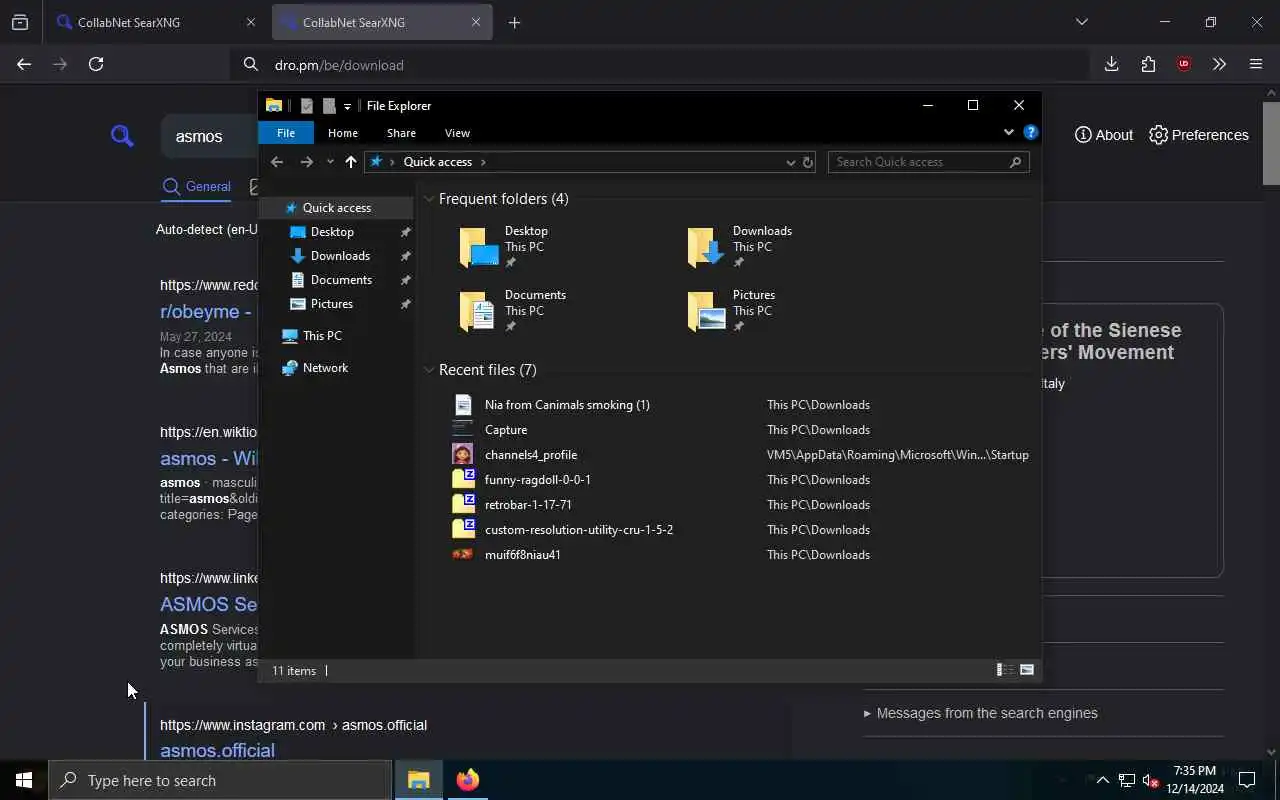Image resolution: width=1280 pixels, height=800 pixels.
Task: Expand the Quick access breadcrumb chevron
Action: click(x=483, y=162)
